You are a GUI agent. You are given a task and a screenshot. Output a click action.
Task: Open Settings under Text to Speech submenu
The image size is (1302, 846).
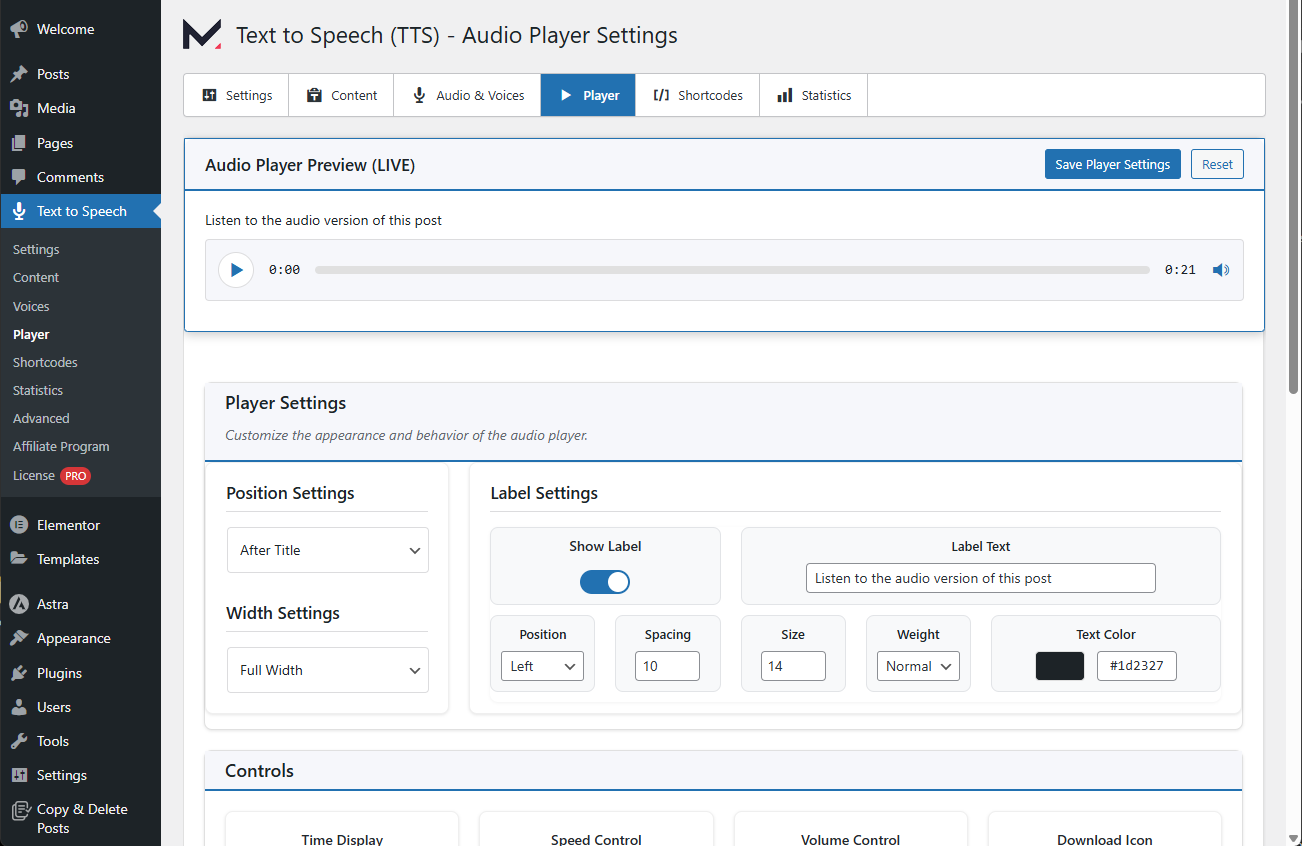pos(36,249)
